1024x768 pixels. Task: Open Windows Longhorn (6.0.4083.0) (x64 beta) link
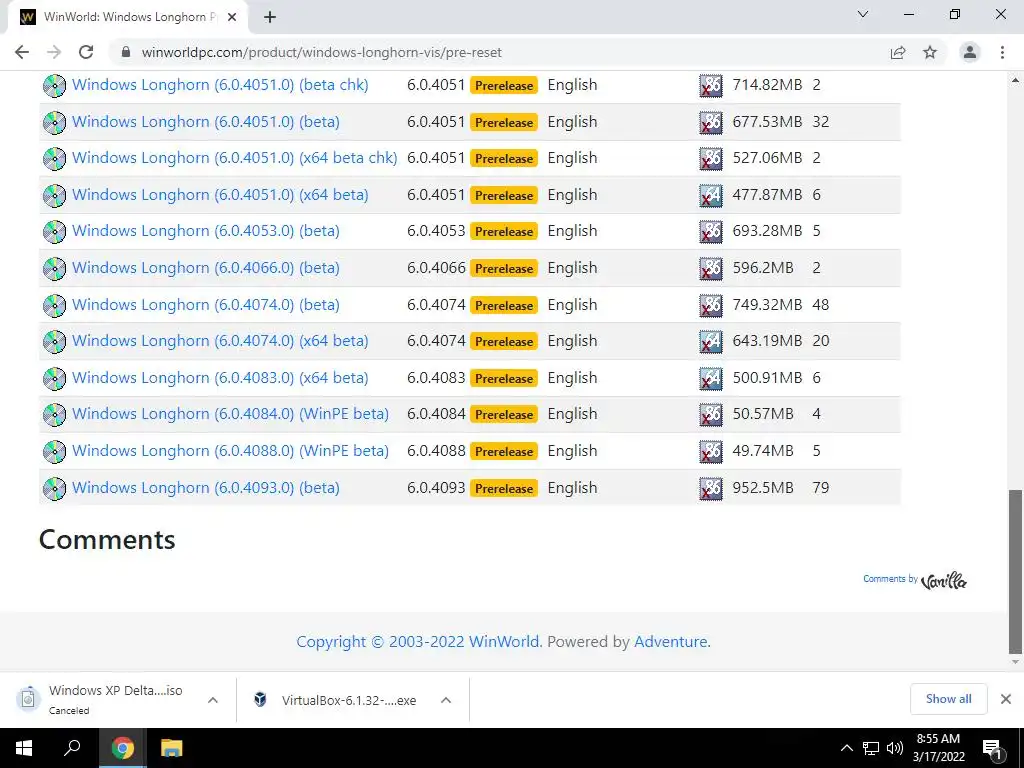click(x=220, y=378)
